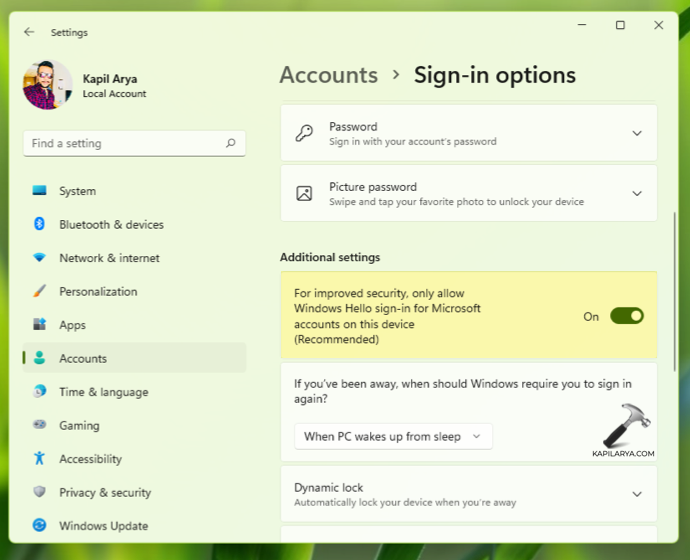Viewport: 690px width, 560px height.
Task: Click 'Sign in with your account's password' text
Action: pos(413,142)
